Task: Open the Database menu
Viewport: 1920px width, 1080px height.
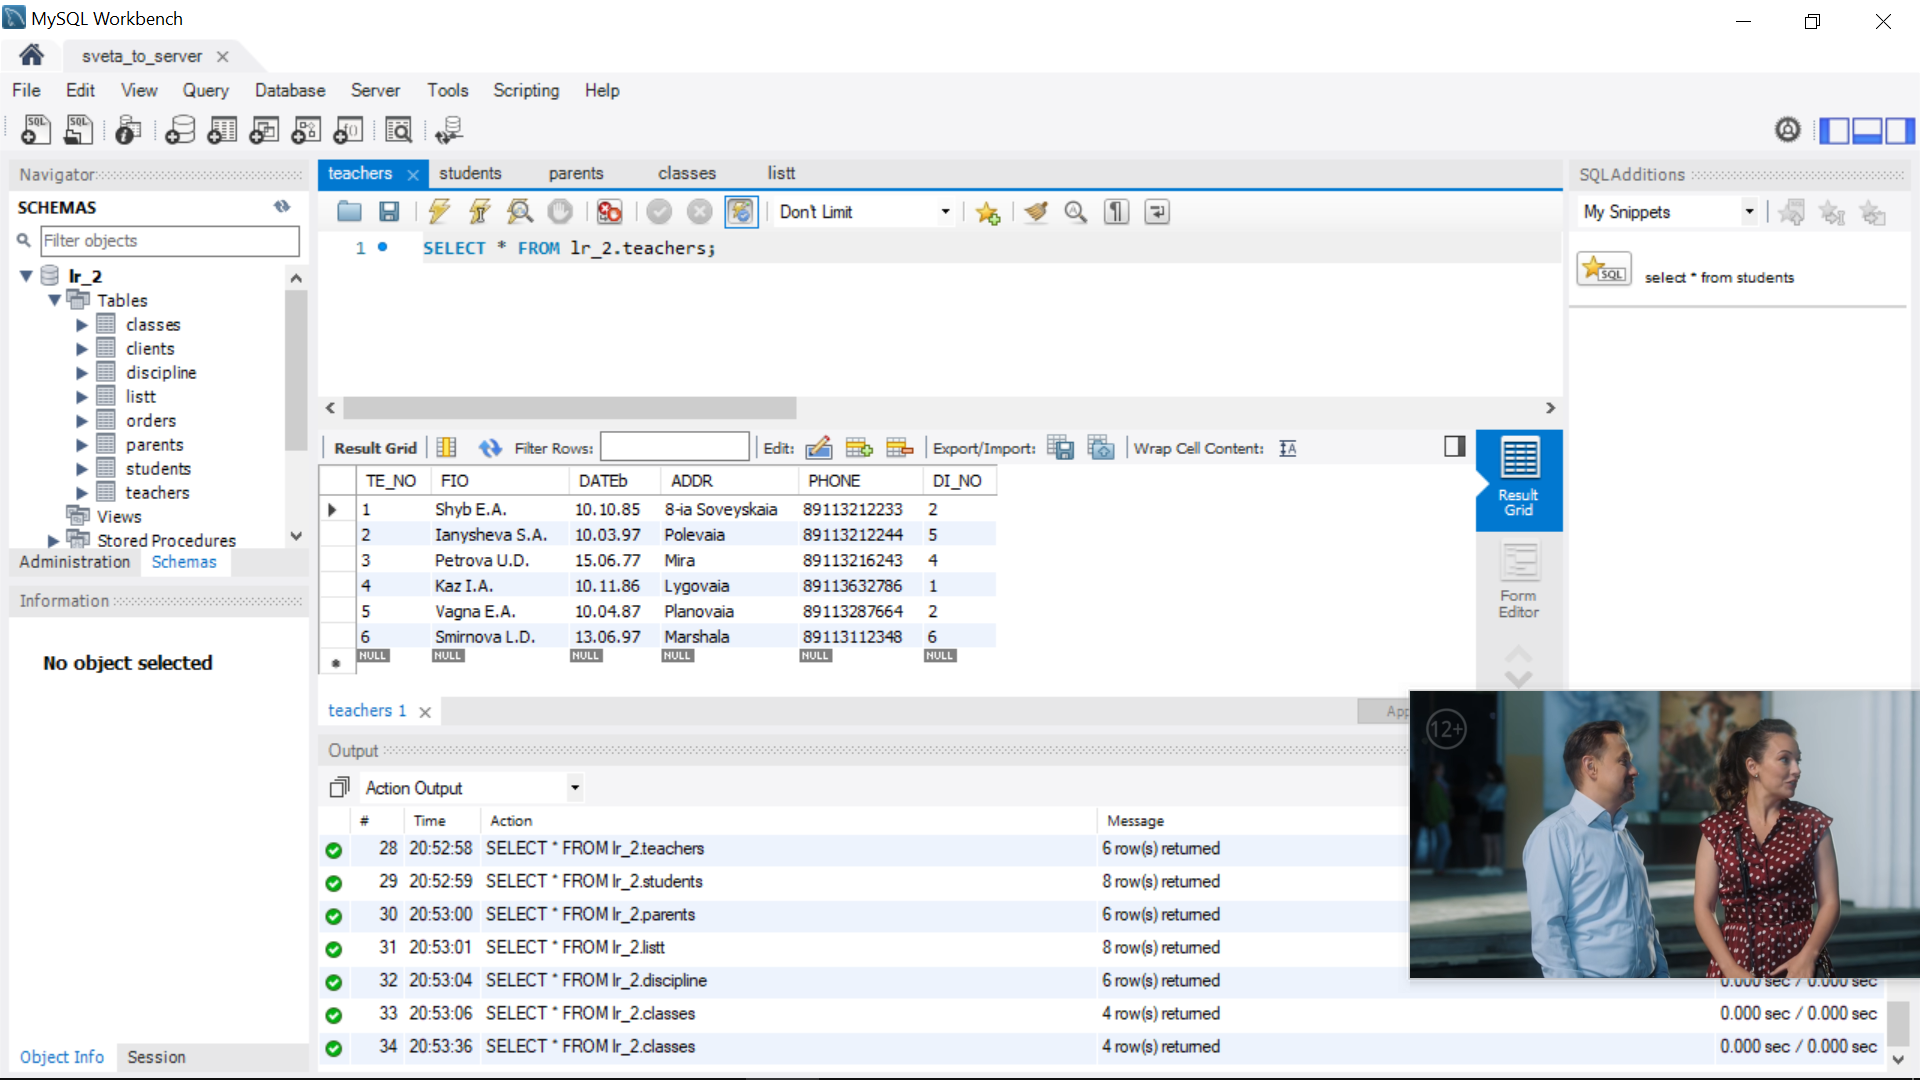Action: pyautogui.click(x=290, y=90)
